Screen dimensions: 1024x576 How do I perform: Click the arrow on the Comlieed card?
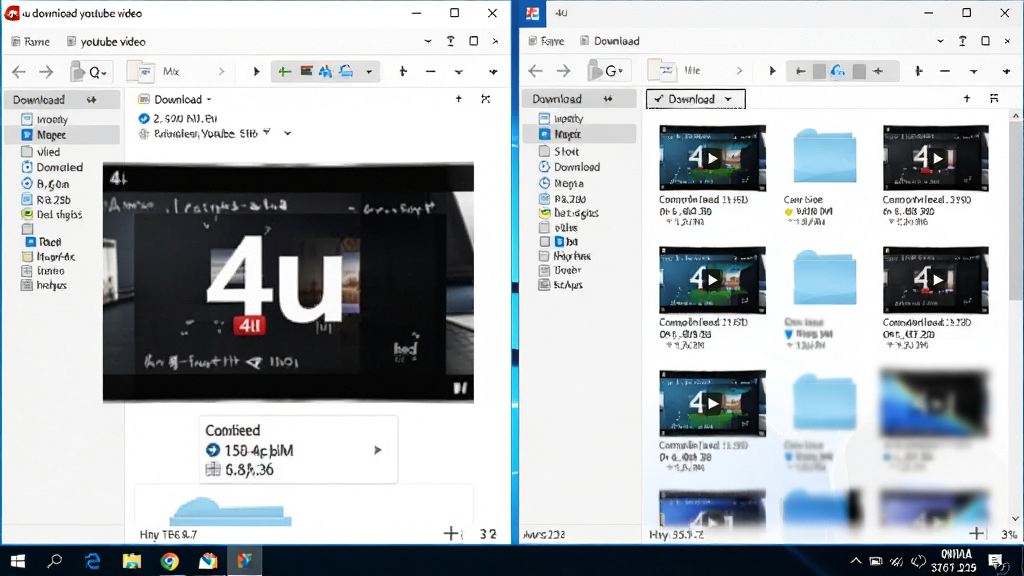(377, 450)
